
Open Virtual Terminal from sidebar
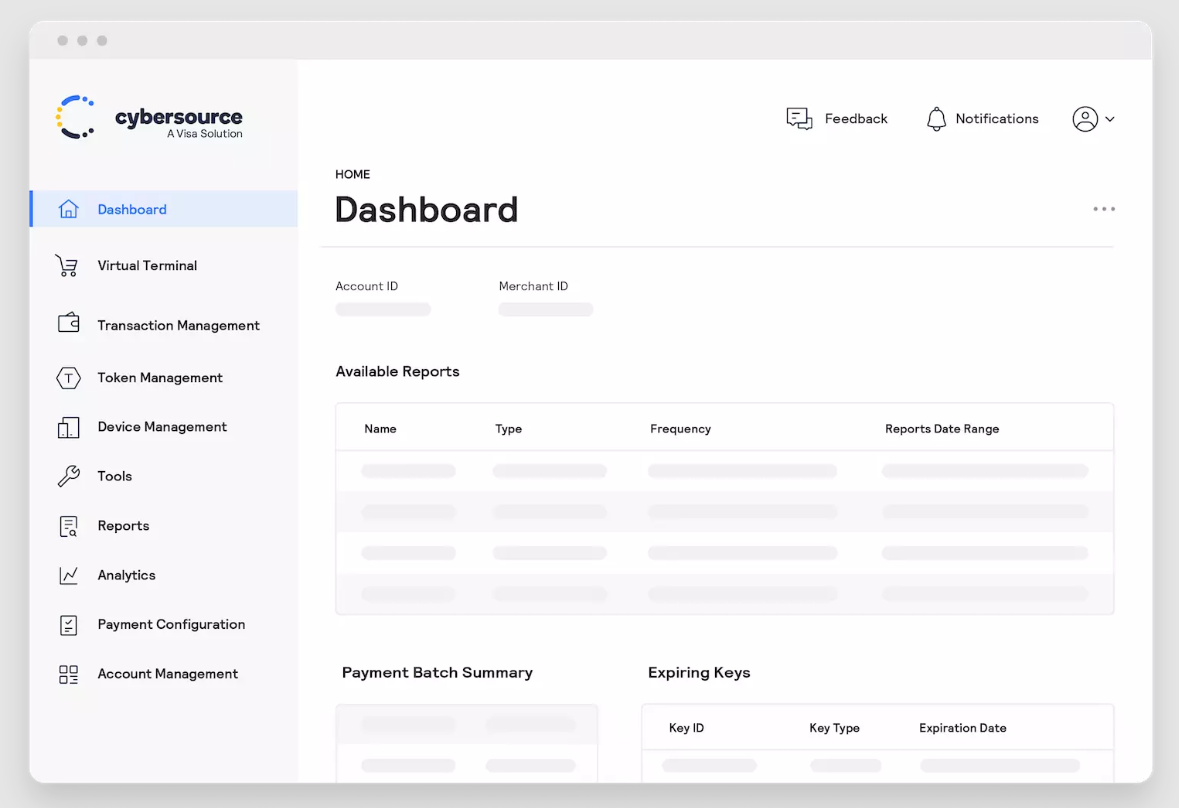click(x=147, y=265)
